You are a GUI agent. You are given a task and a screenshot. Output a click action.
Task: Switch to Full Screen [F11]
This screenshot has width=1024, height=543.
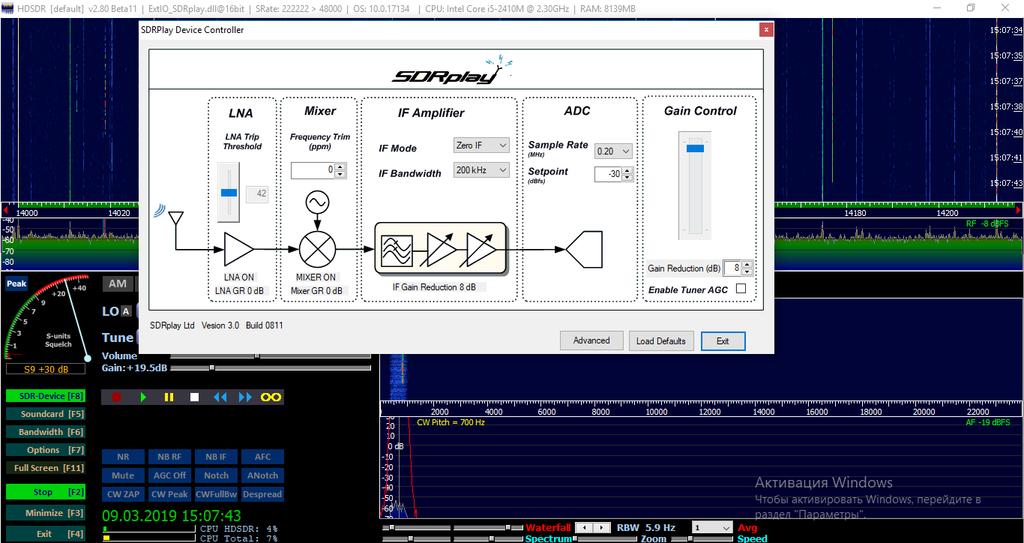(45, 469)
